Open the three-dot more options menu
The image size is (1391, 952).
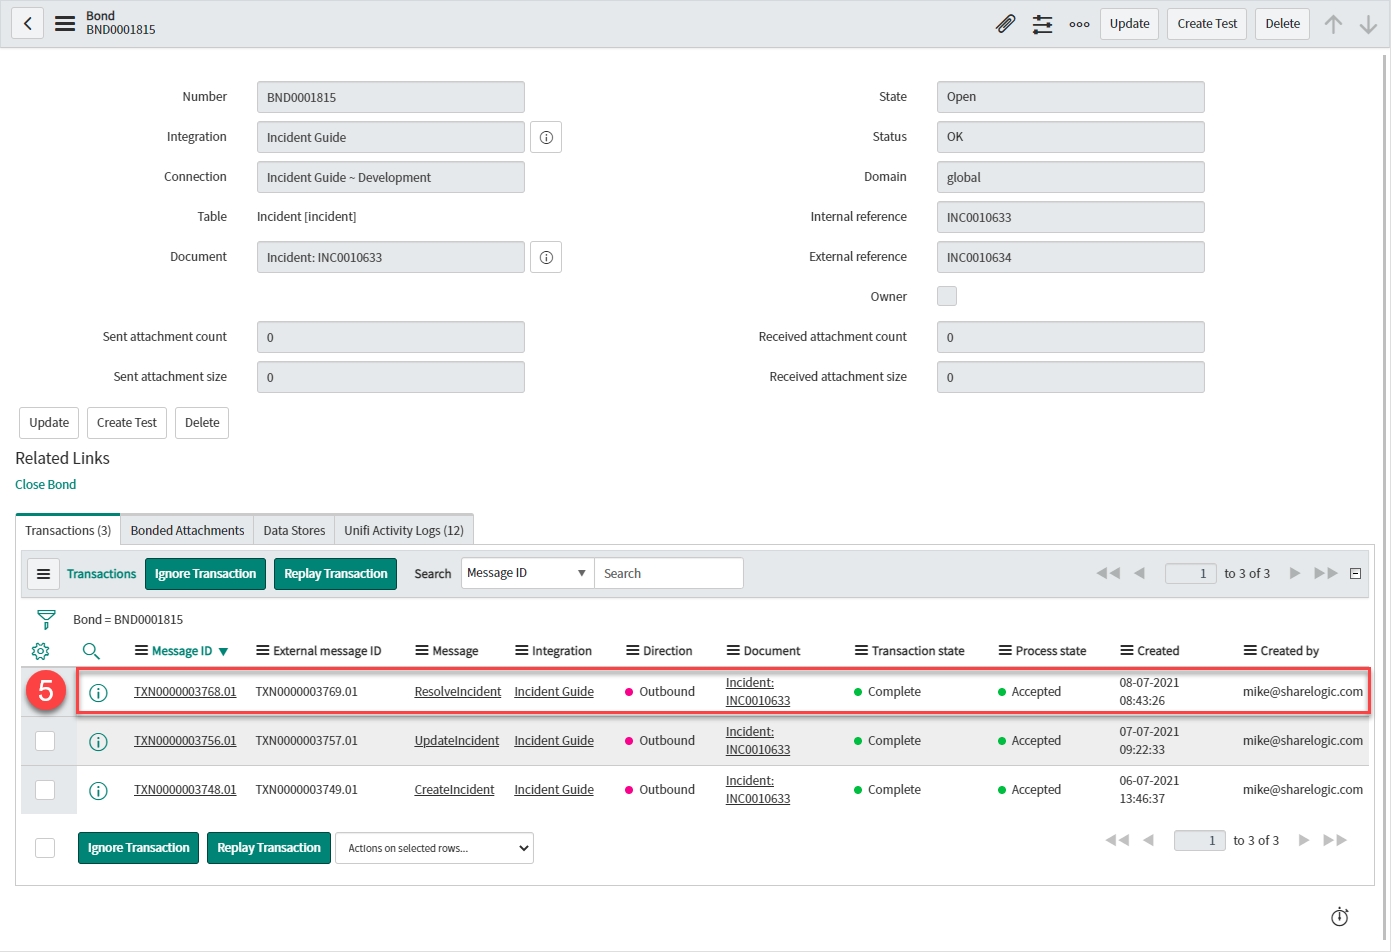click(1079, 24)
